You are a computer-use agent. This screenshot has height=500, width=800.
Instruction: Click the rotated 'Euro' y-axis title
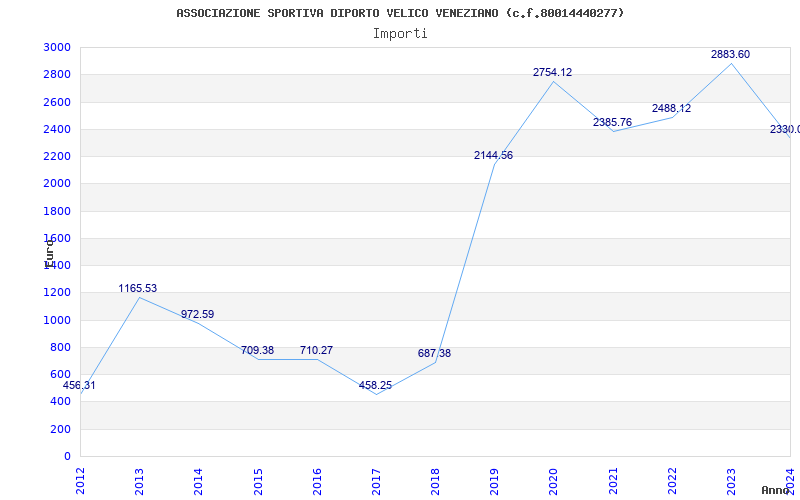pyautogui.click(x=49, y=253)
